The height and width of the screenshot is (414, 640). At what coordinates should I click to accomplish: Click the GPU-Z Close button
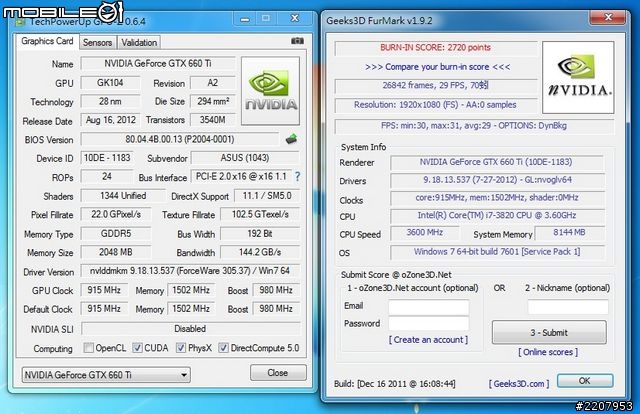click(x=278, y=373)
